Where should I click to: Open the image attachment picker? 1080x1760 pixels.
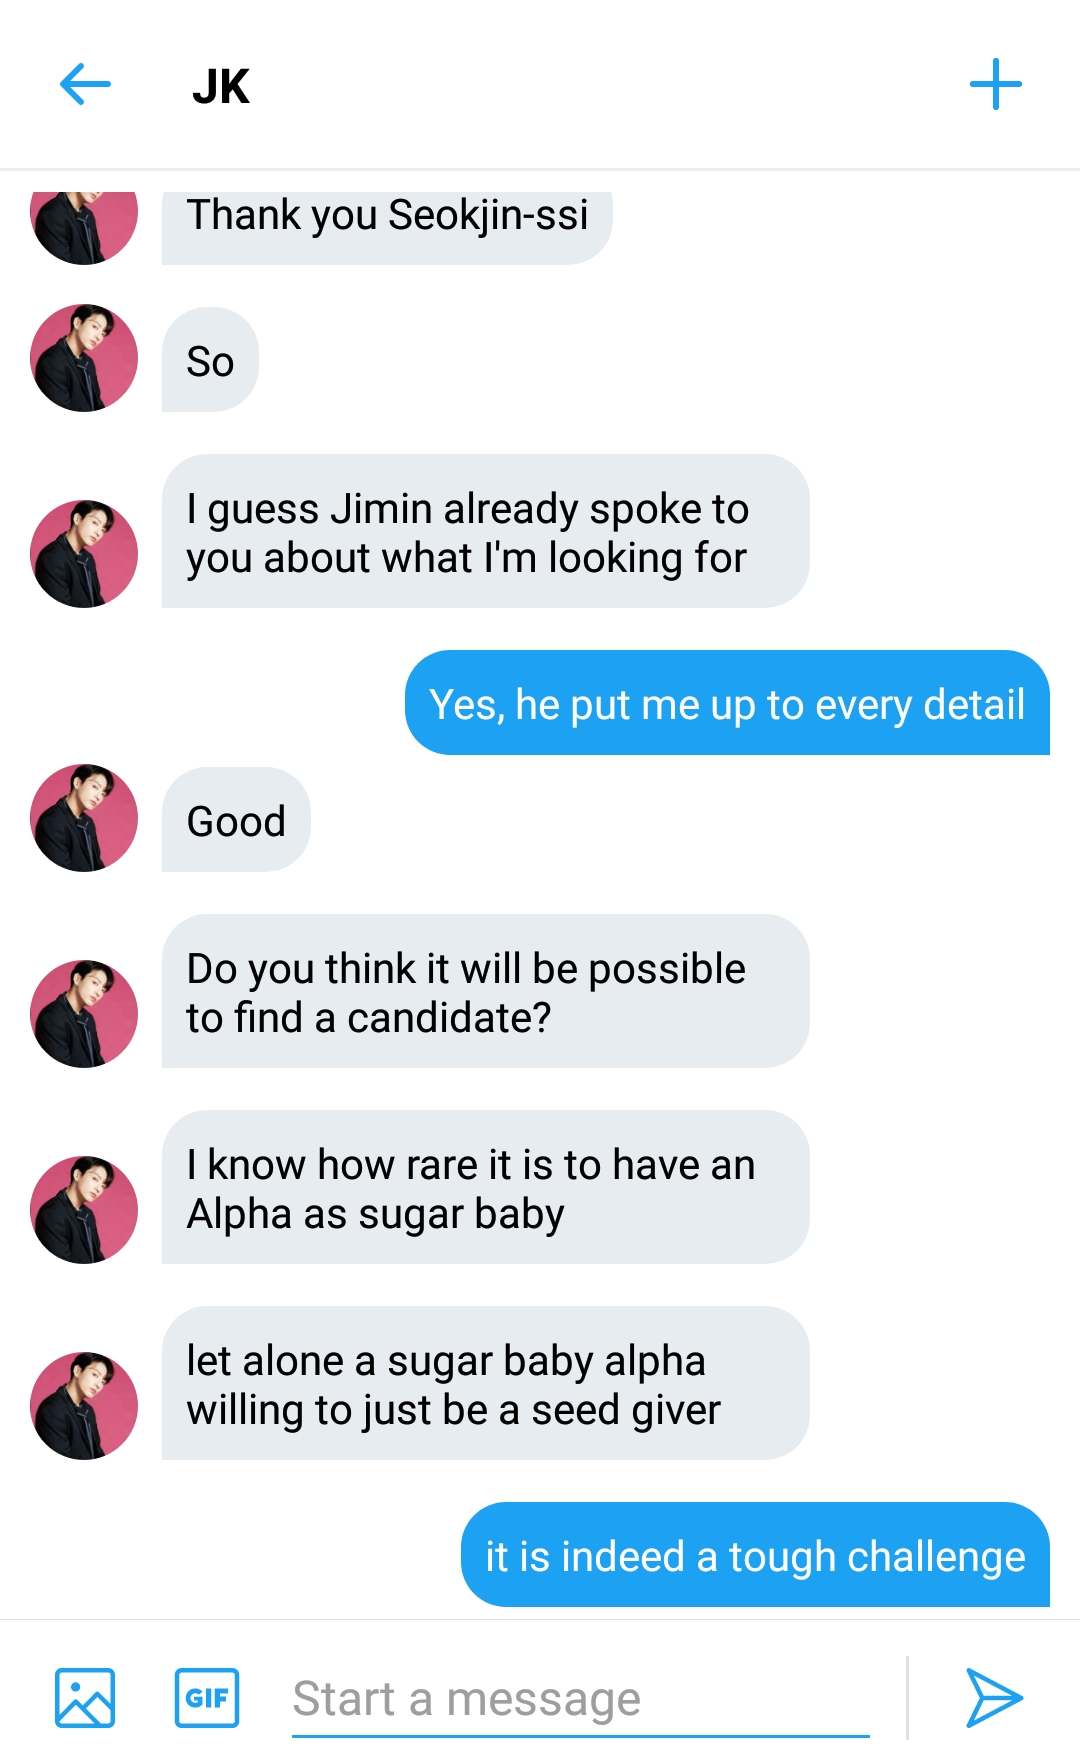coord(85,1697)
